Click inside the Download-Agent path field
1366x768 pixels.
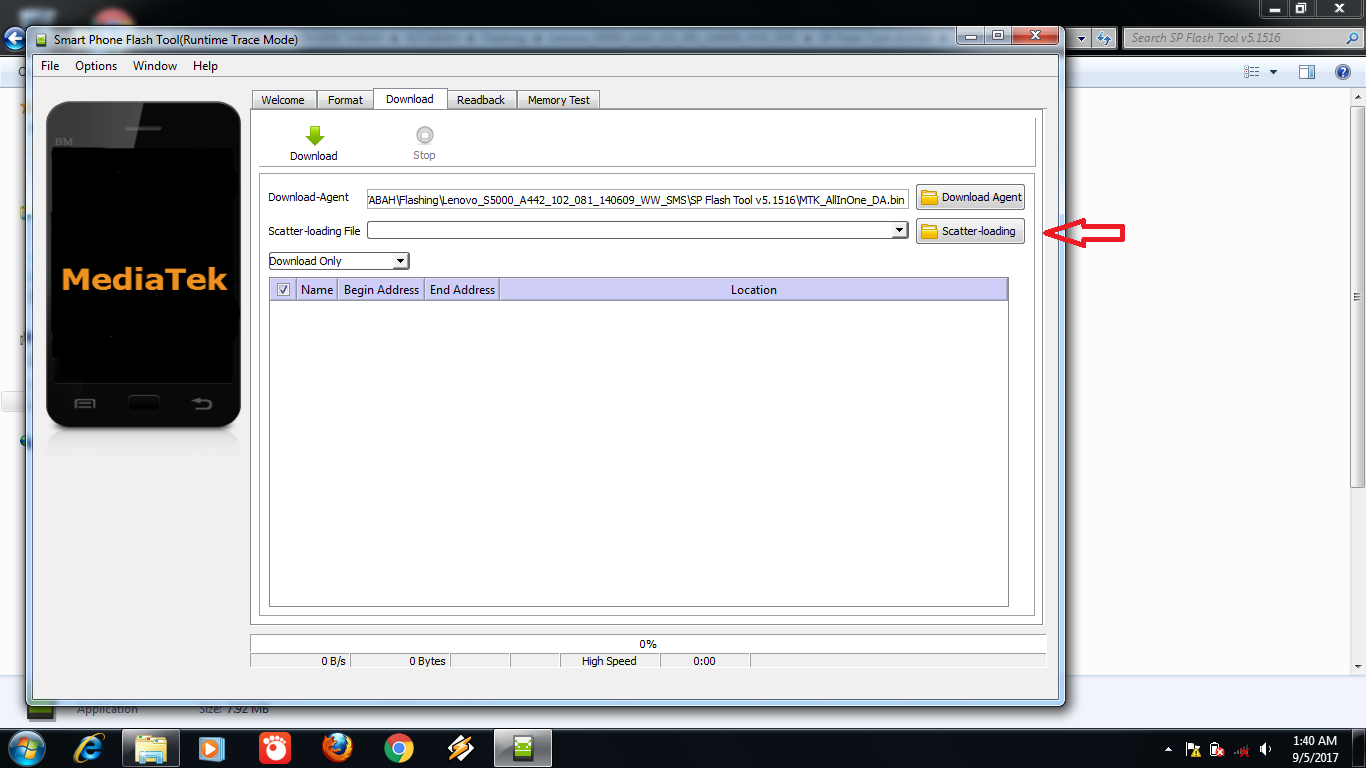tap(636, 199)
